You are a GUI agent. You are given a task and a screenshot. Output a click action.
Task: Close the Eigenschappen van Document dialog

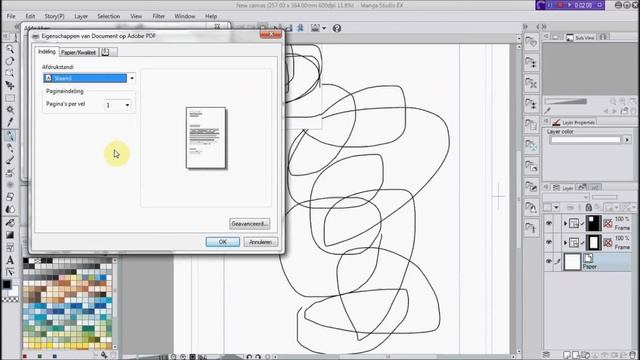(x=271, y=34)
